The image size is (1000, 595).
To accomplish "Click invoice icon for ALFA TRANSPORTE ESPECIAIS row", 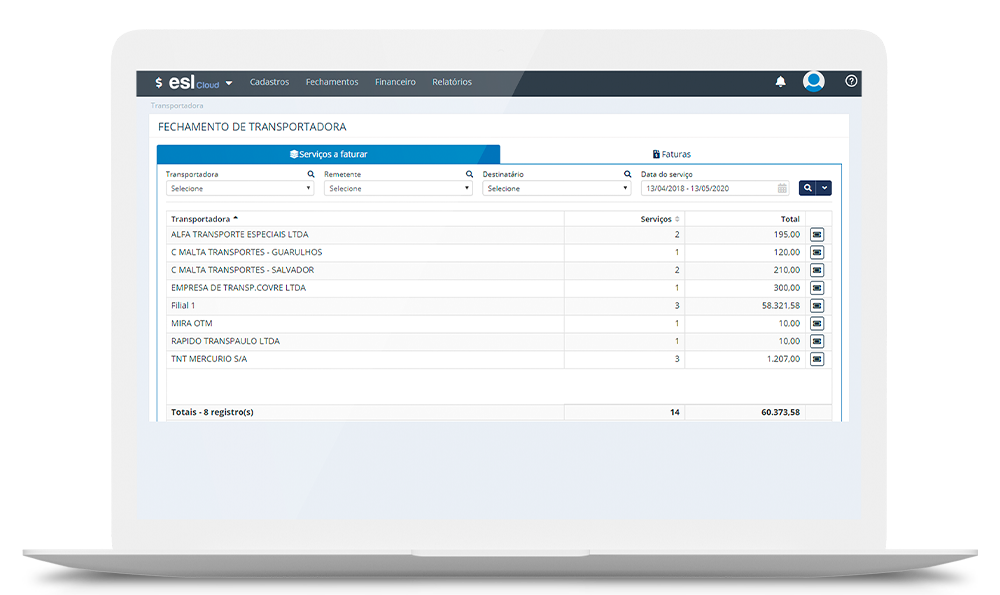I will tap(817, 234).
